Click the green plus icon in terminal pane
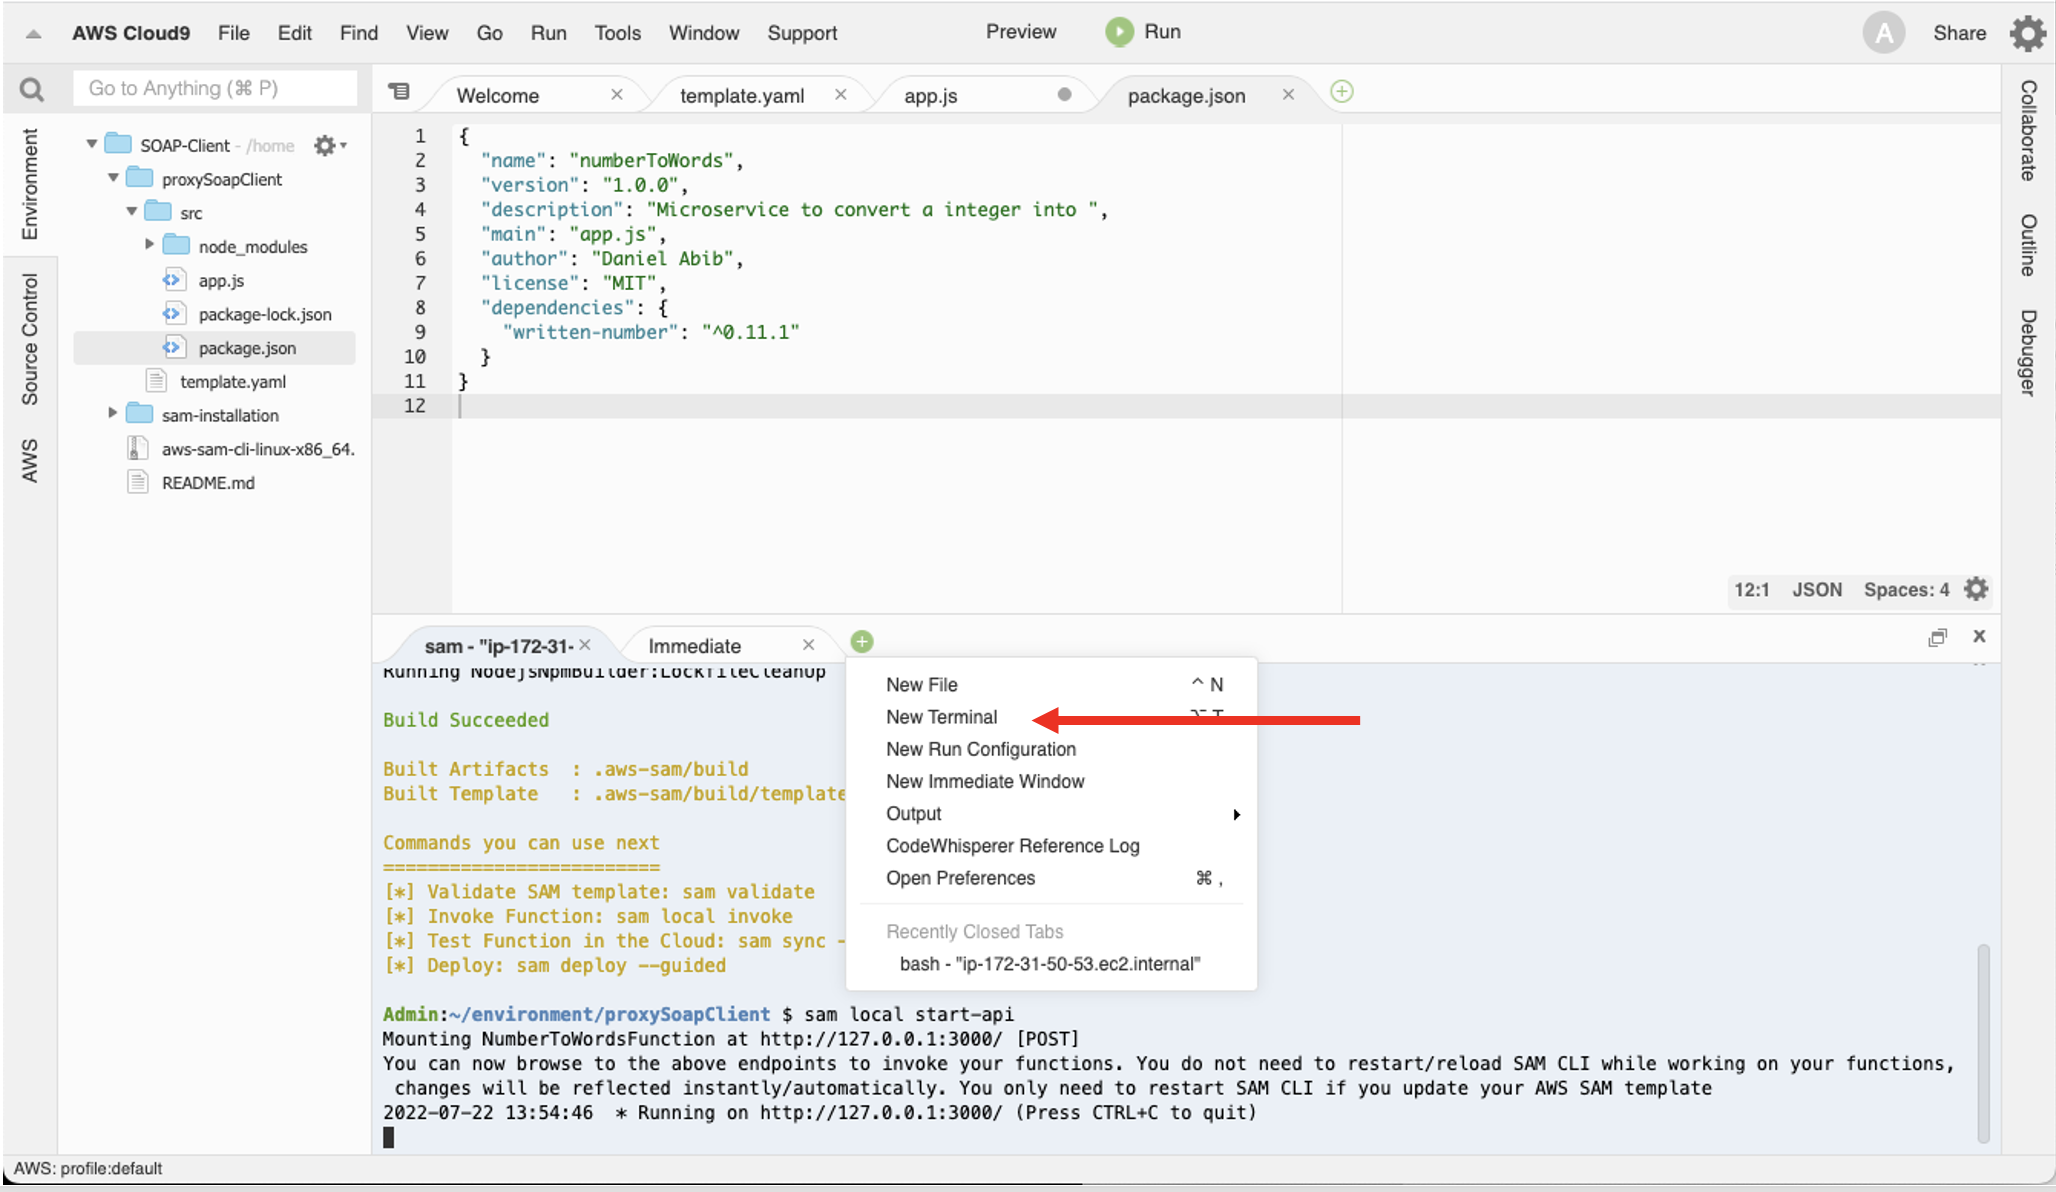 [862, 642]
